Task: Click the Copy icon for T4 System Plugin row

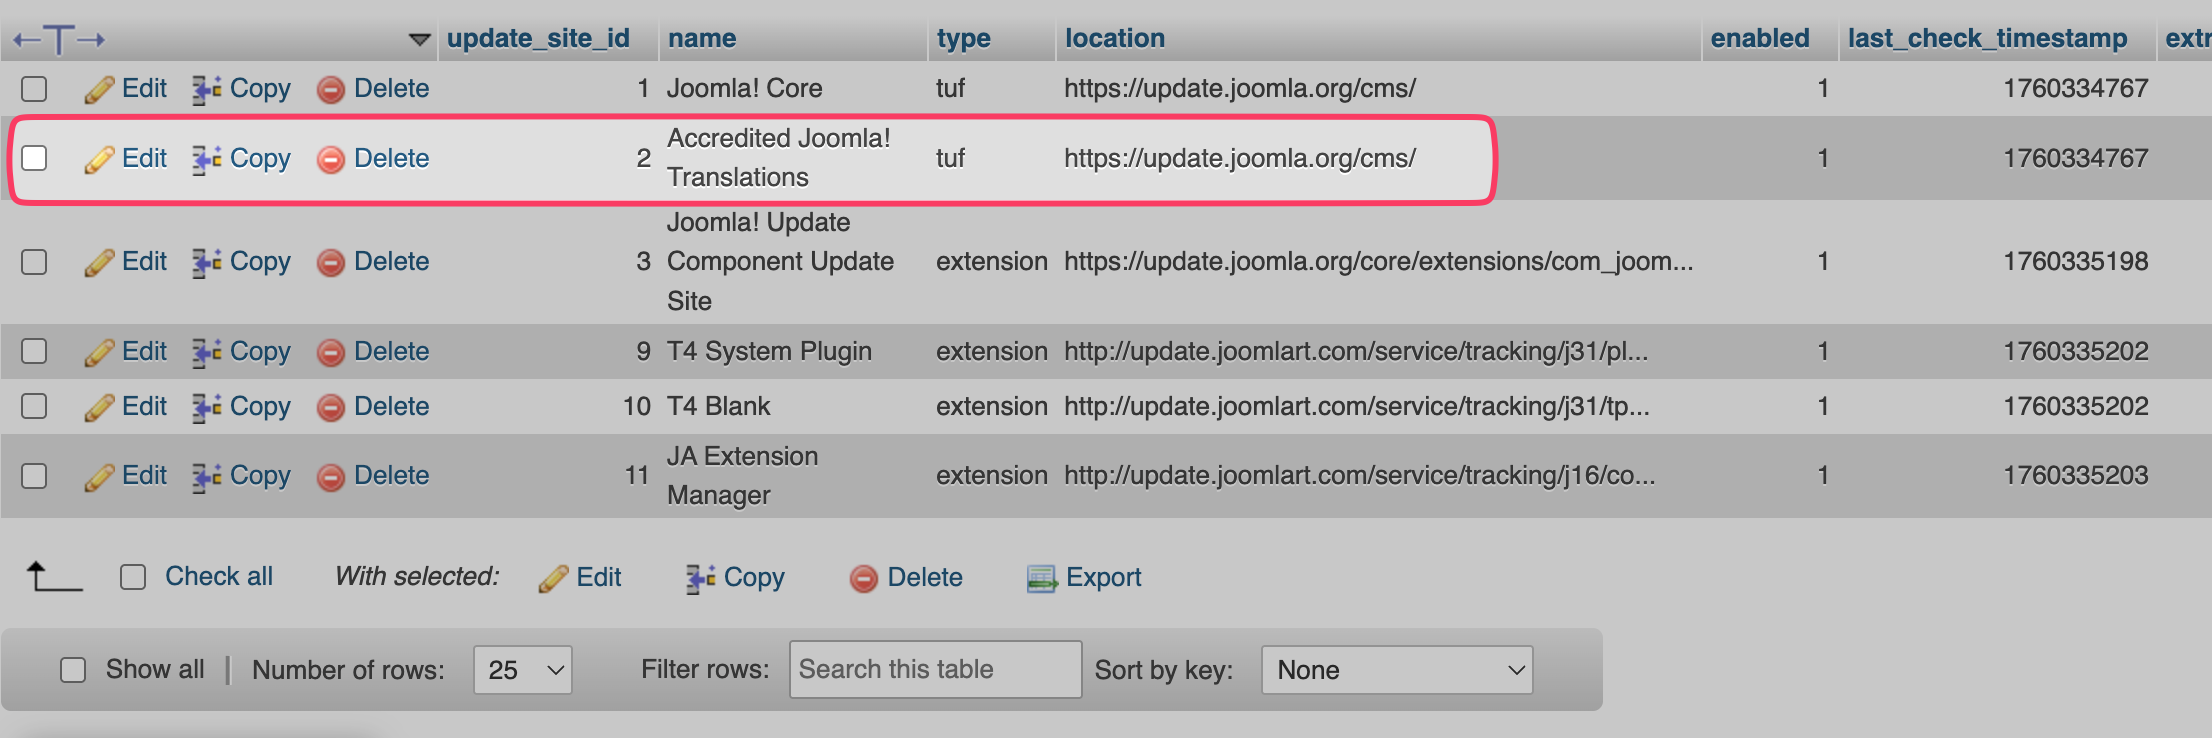Action: tap(207, 352)
